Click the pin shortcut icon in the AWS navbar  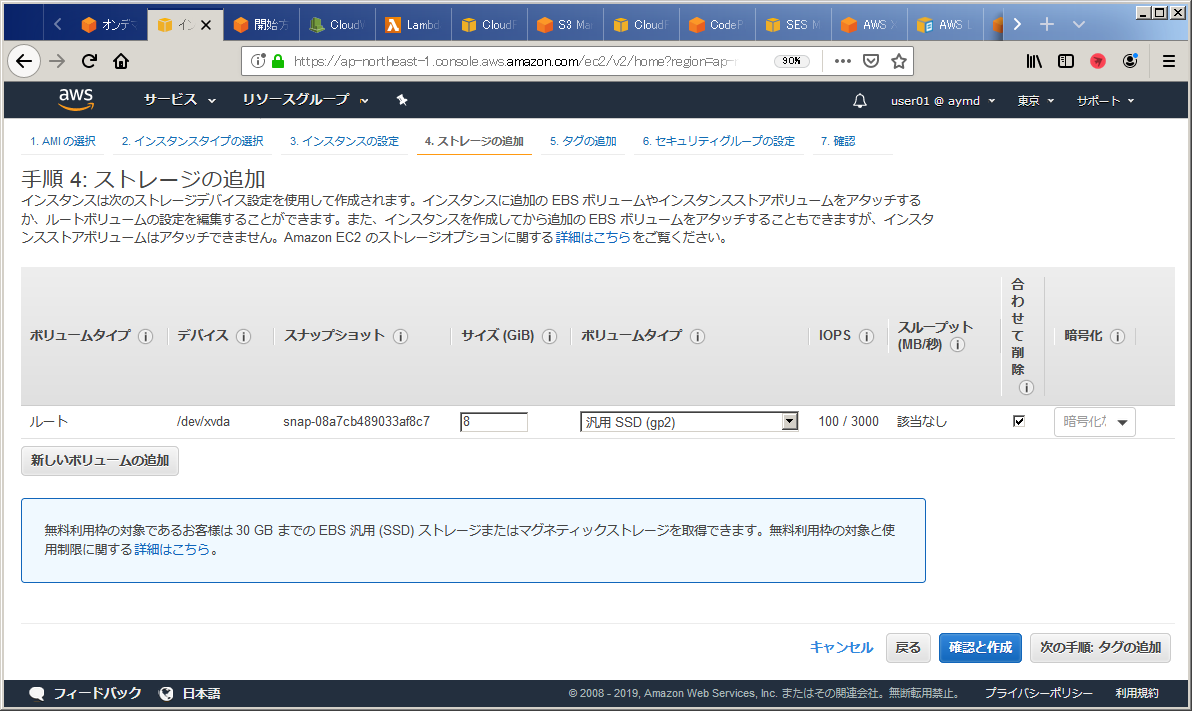point(402,100)
